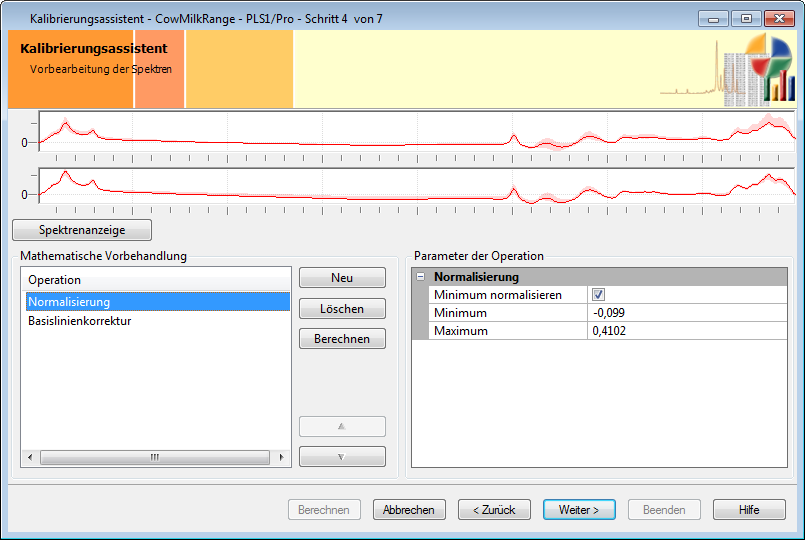Image resolution: width=805 pixels, height=540 pixels.
Task: Click the move-up arrow button
Action: pyautogui.click(x=342, y=426)
